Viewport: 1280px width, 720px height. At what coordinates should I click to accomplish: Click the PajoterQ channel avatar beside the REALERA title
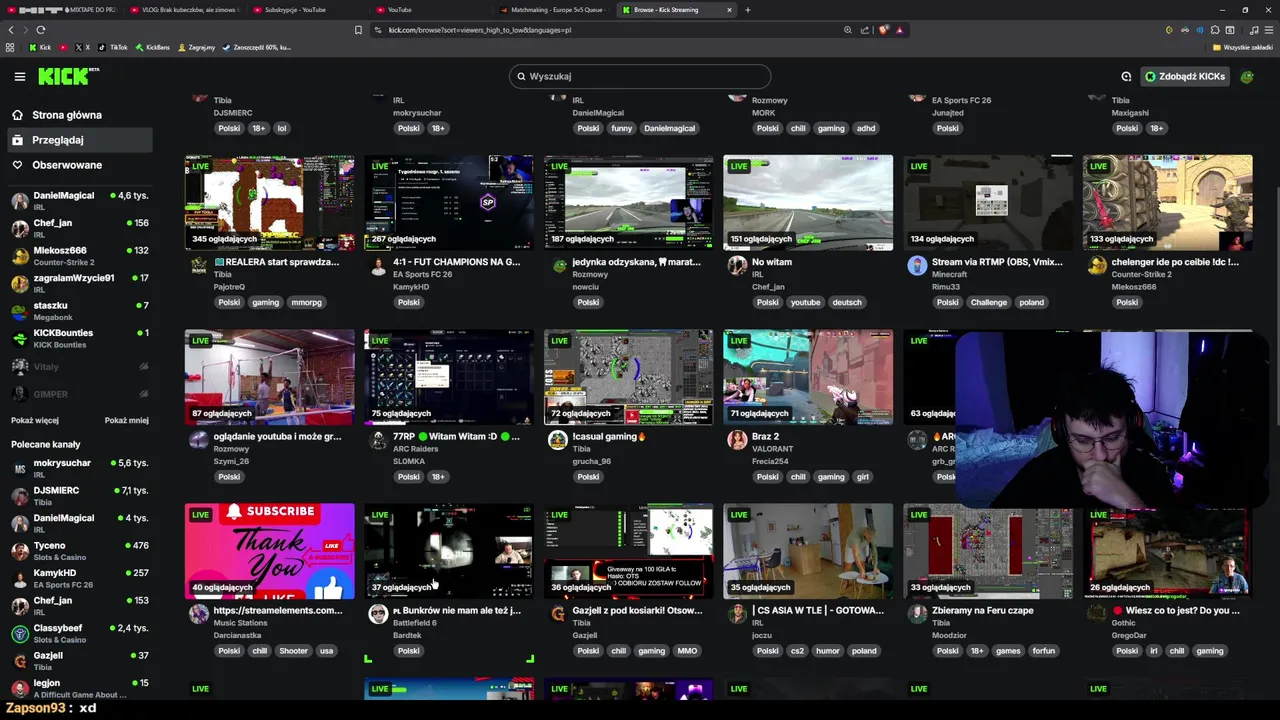(198, 265)
